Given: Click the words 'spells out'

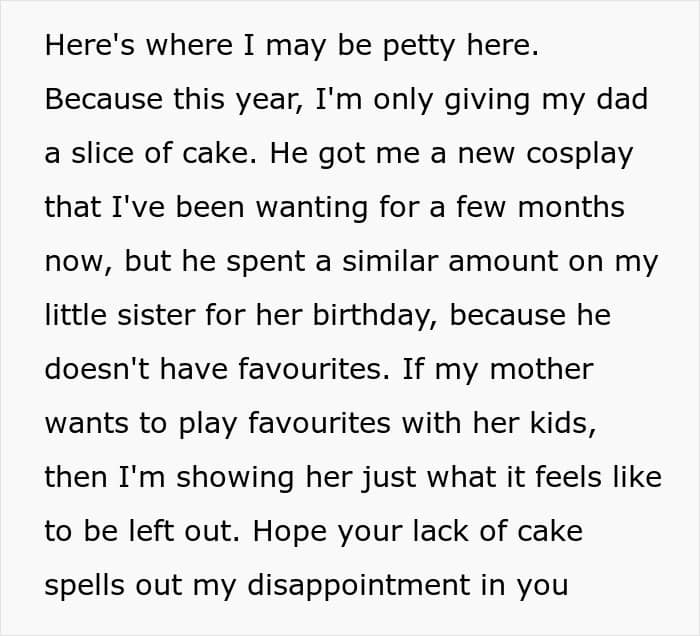Looking at the screenshot, I should click(x=113, y=586).
